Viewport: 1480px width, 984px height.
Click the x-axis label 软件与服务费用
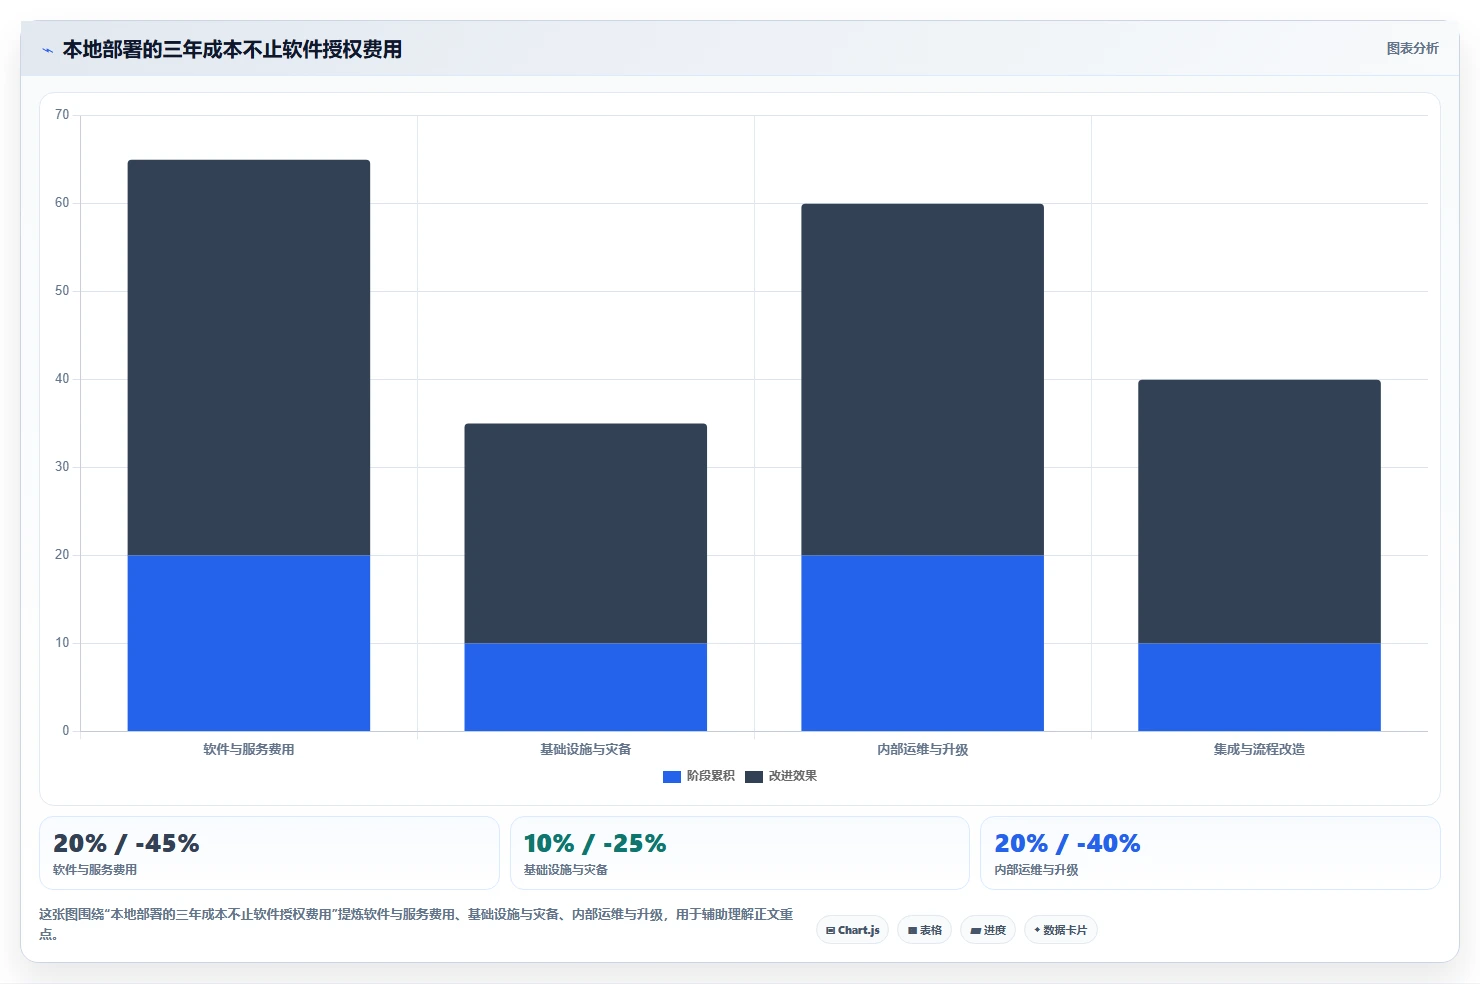pos(249,749)
